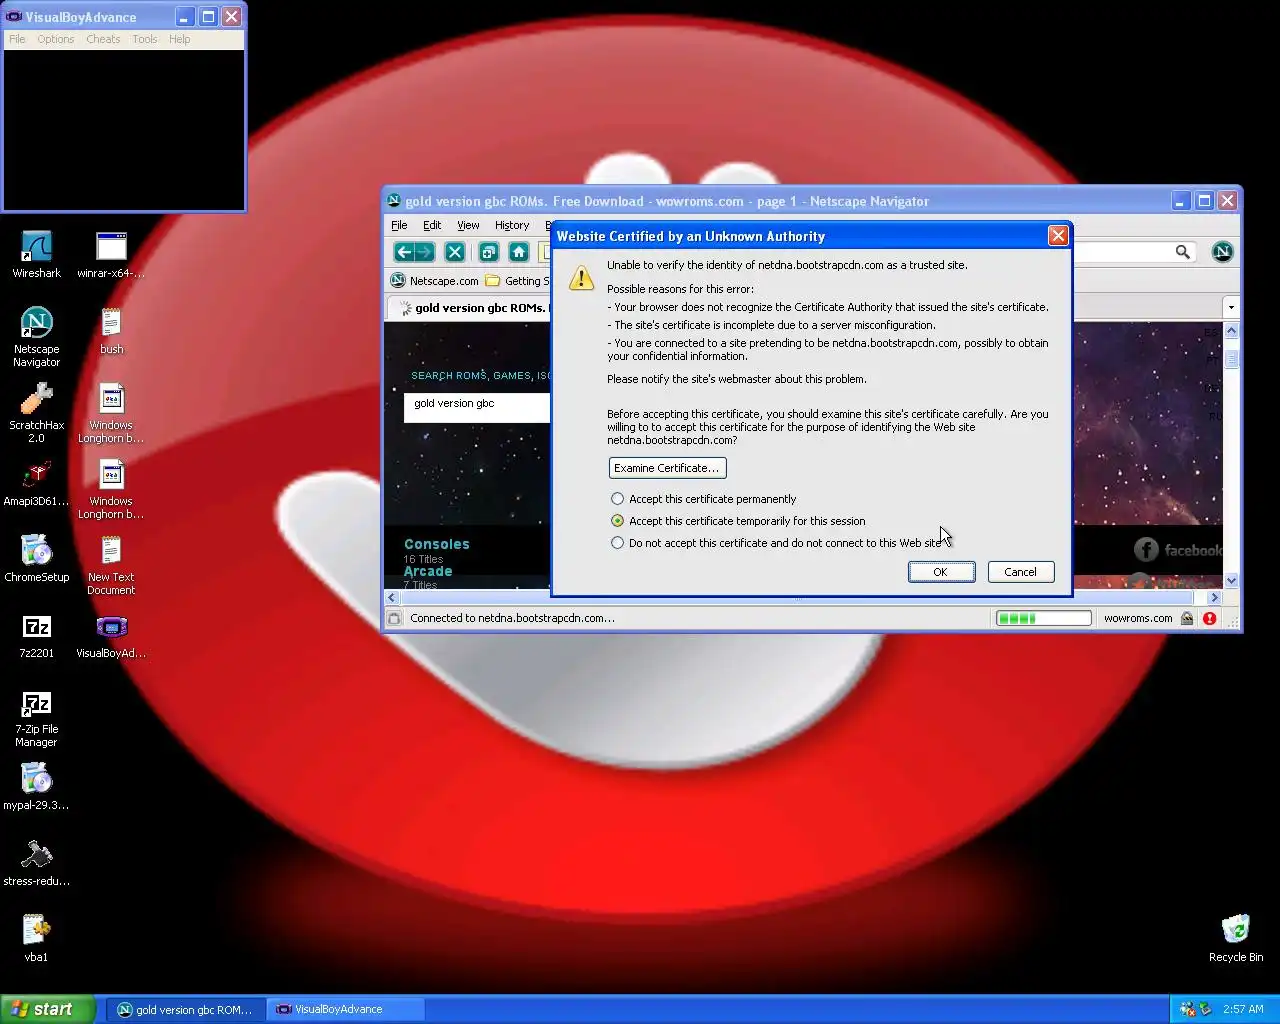1280x1024 pixels.
Task: Open the View menu in Netscape Navigator
Action: pos(468,225)
